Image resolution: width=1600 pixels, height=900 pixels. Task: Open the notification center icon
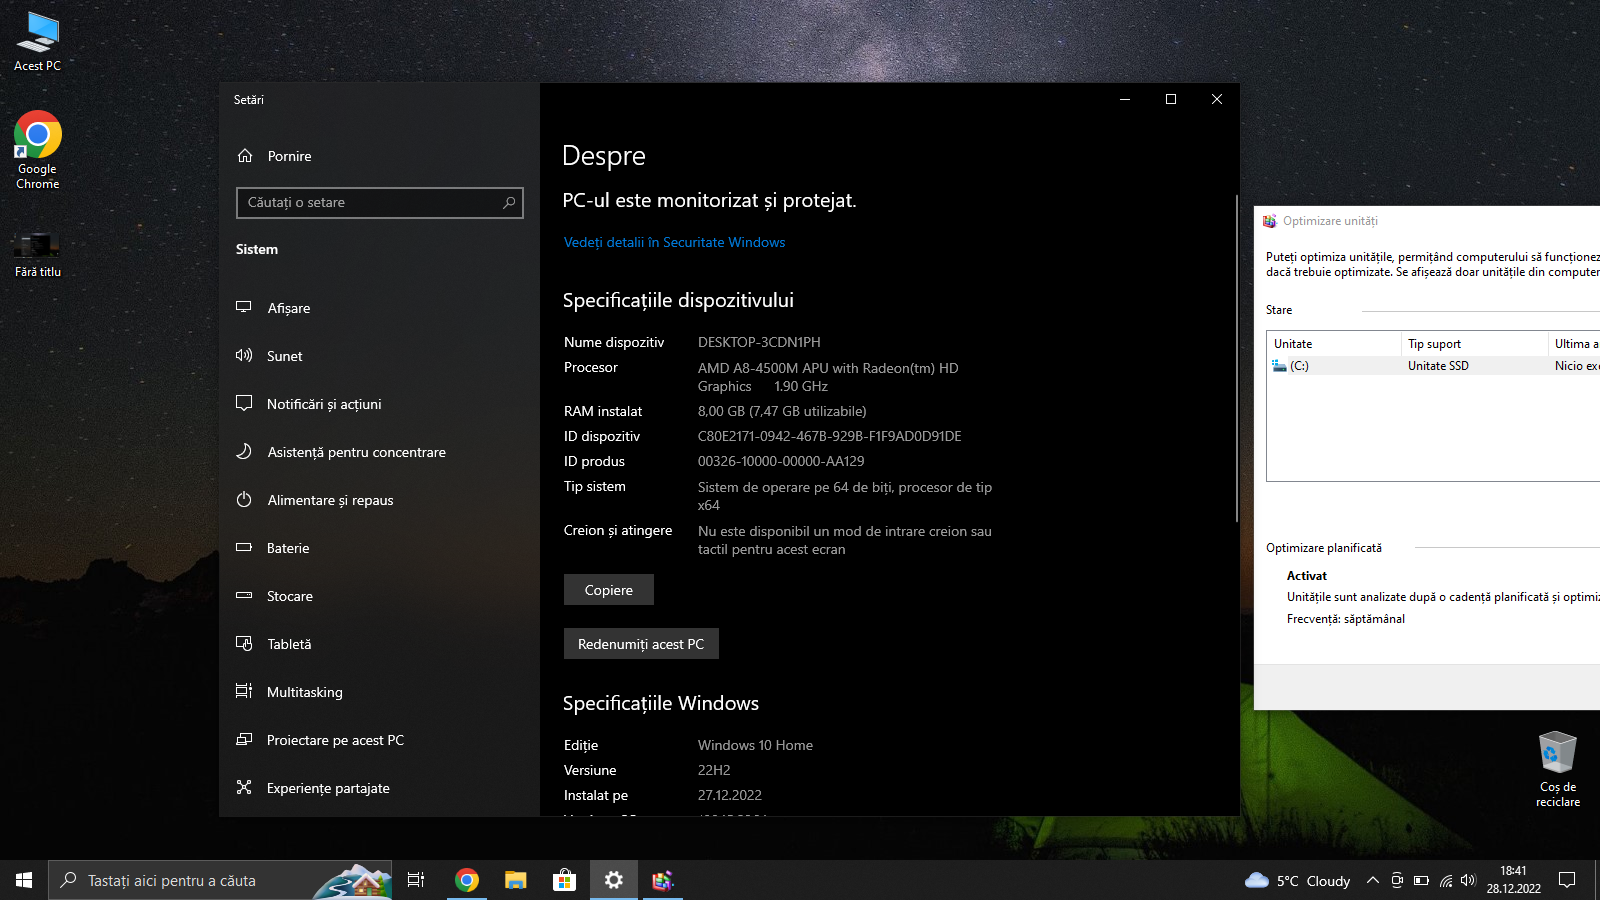(1567, 880)
